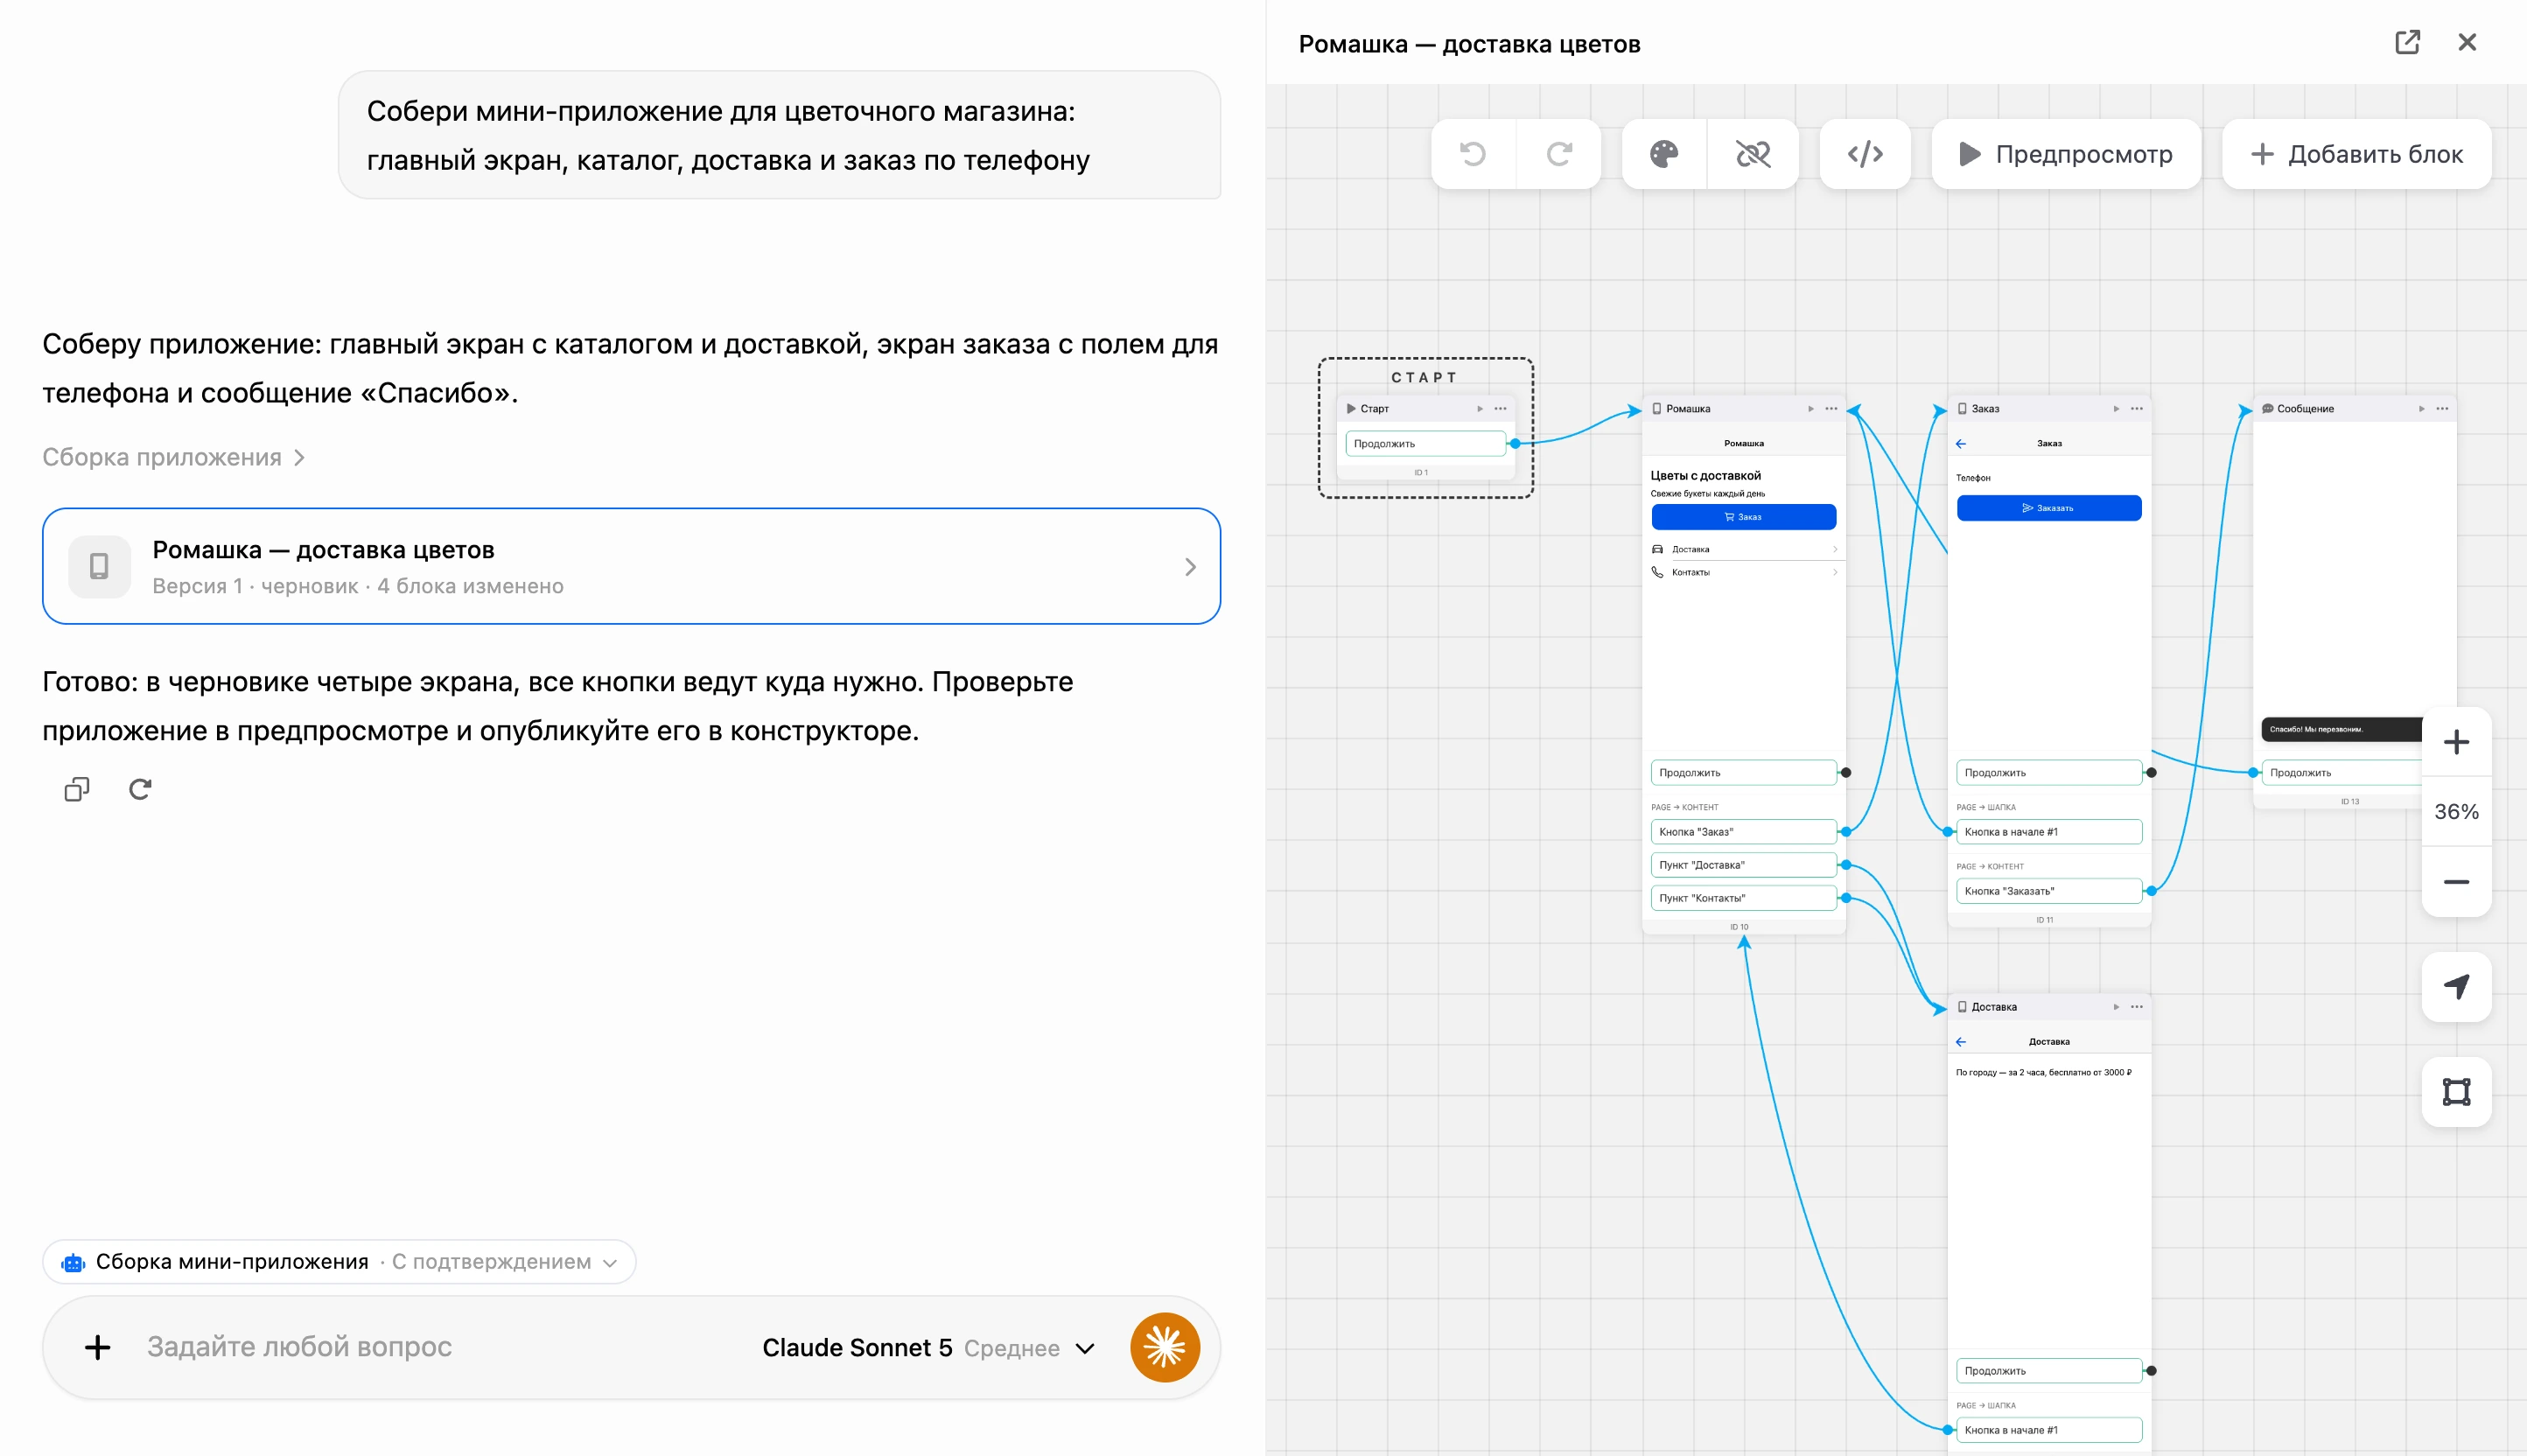Open the code view icon
The width and height of the screenshot is (2527, 1456).
(x=1865, y=154)
